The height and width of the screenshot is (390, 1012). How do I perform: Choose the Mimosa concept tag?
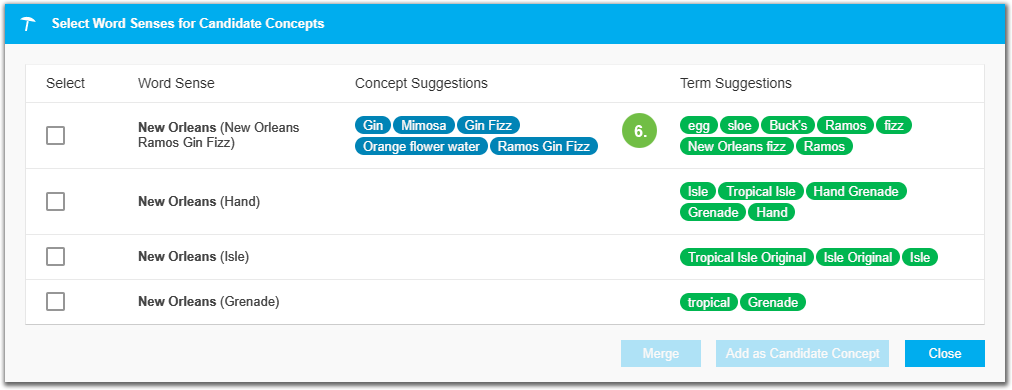[423, 125]
